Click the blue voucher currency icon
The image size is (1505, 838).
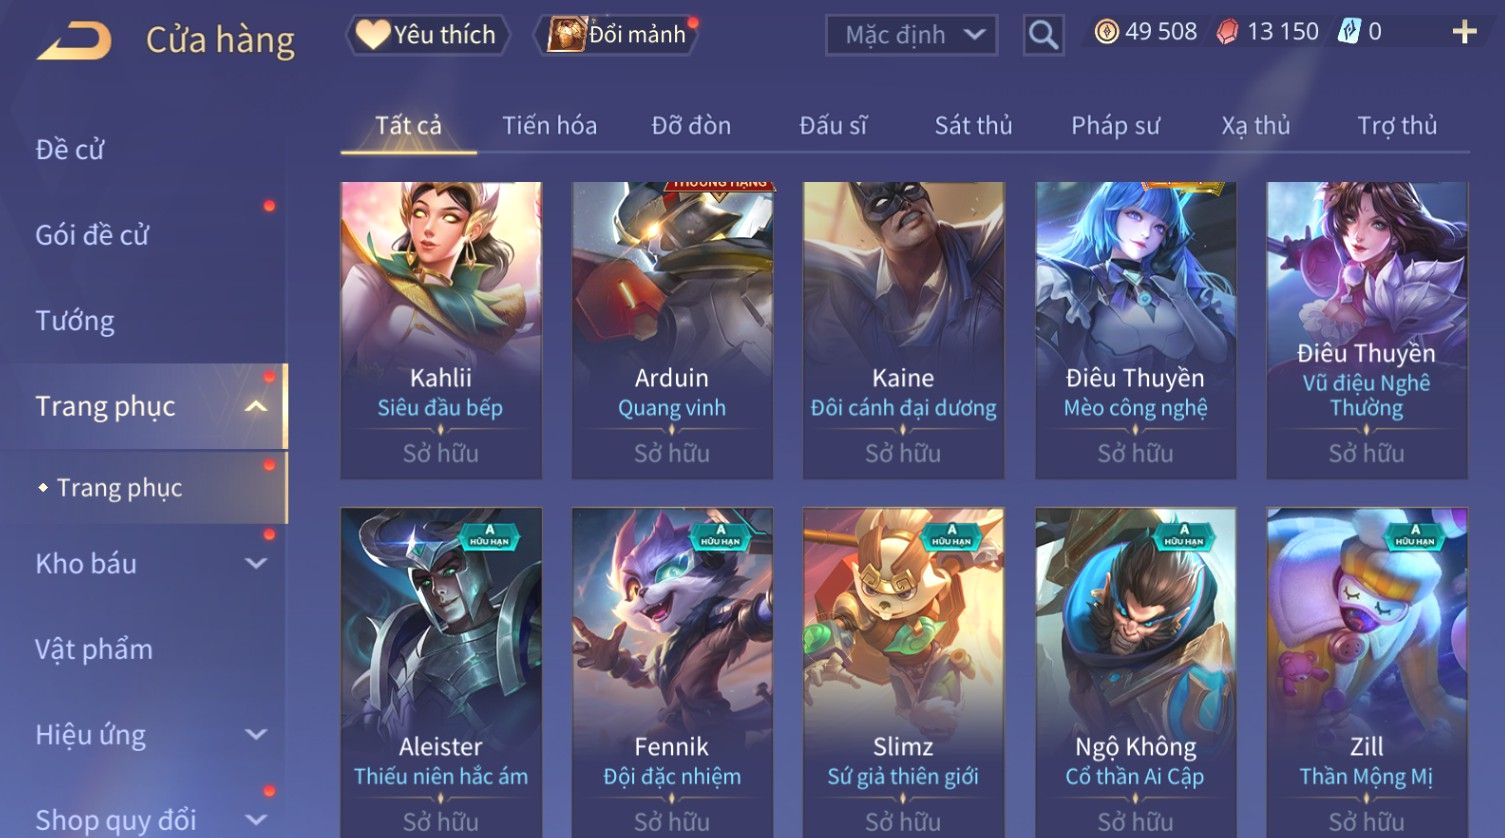(1350, 32)
